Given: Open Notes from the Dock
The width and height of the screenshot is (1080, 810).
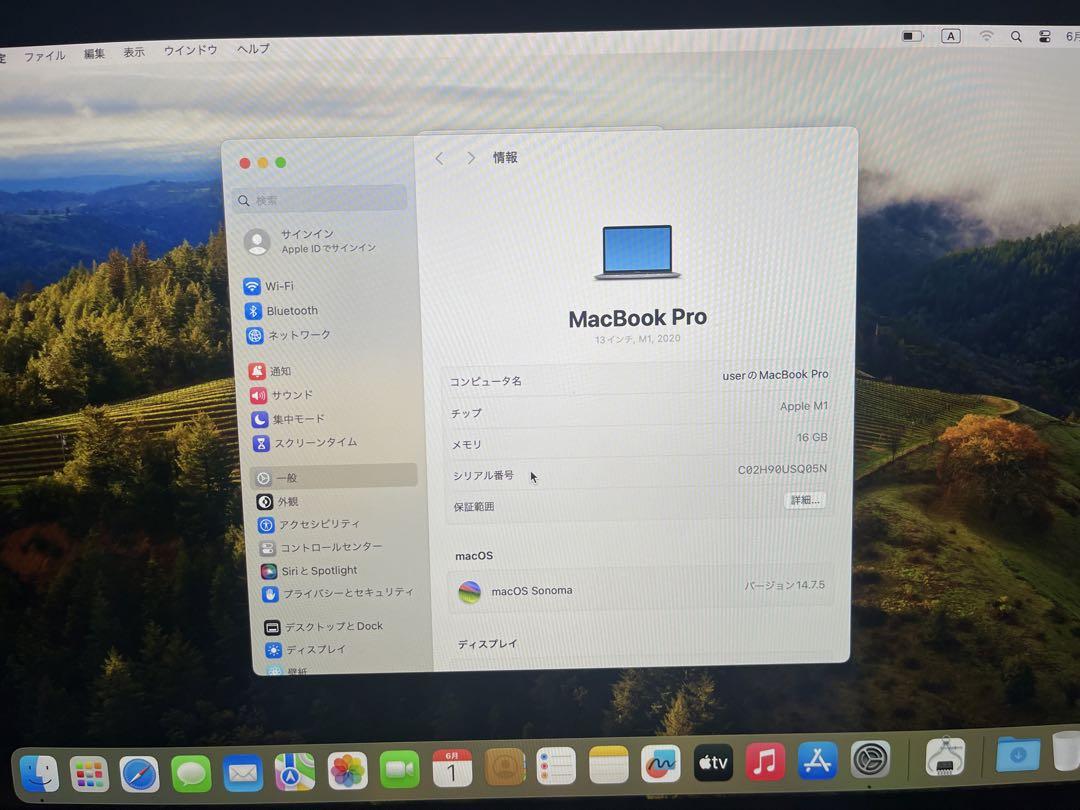Looking at the screenshot, I should (609, 765).
